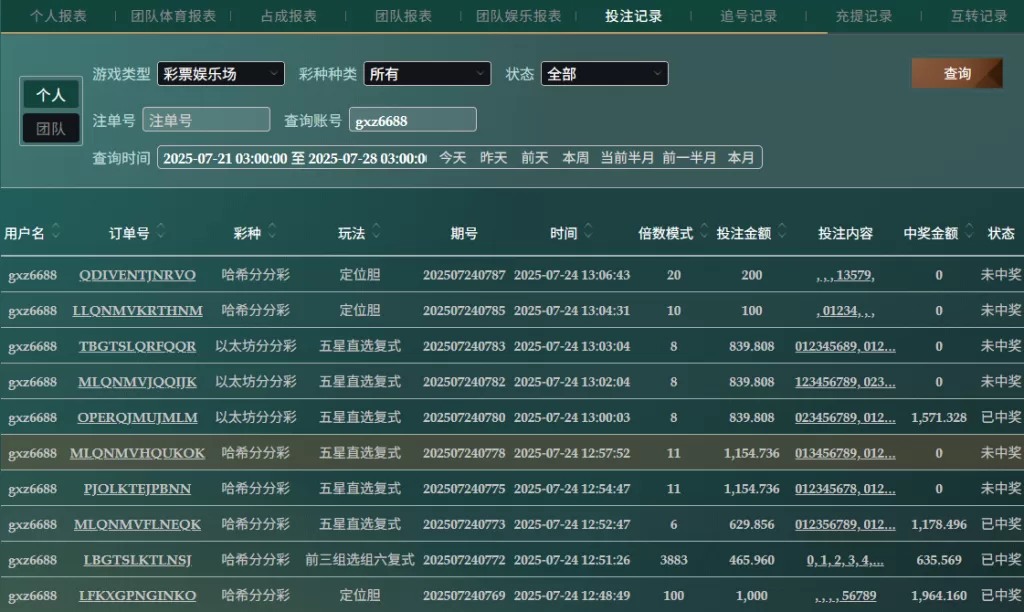Open the 占成报表 tab

pos(289,16)
